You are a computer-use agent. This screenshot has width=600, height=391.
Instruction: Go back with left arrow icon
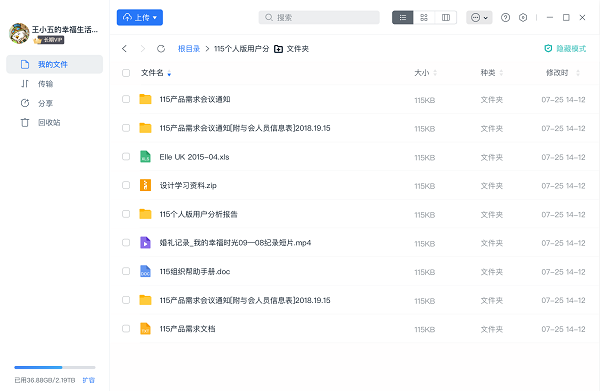click(124, 49)
